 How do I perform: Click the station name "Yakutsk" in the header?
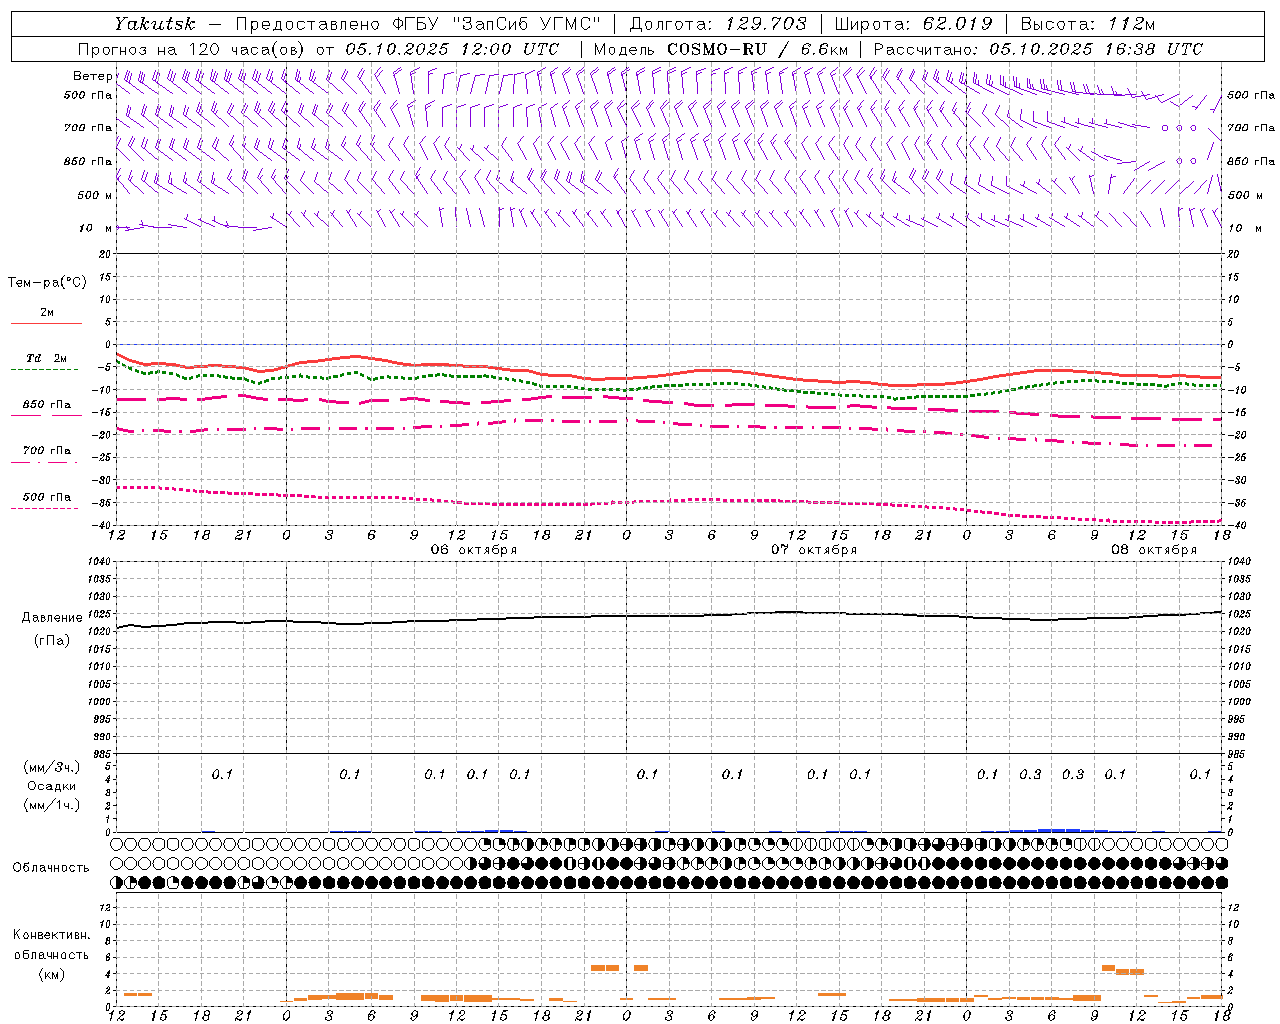pos(155,24)
